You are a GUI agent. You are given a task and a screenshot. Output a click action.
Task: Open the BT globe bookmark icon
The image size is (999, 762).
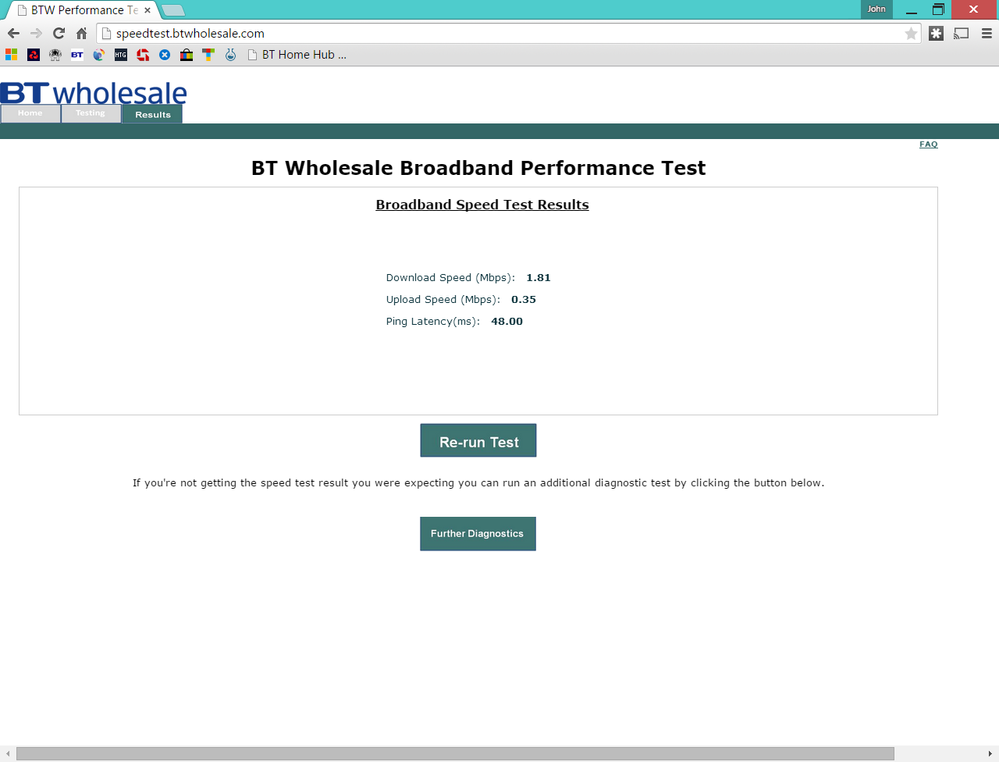coord(99,55)
